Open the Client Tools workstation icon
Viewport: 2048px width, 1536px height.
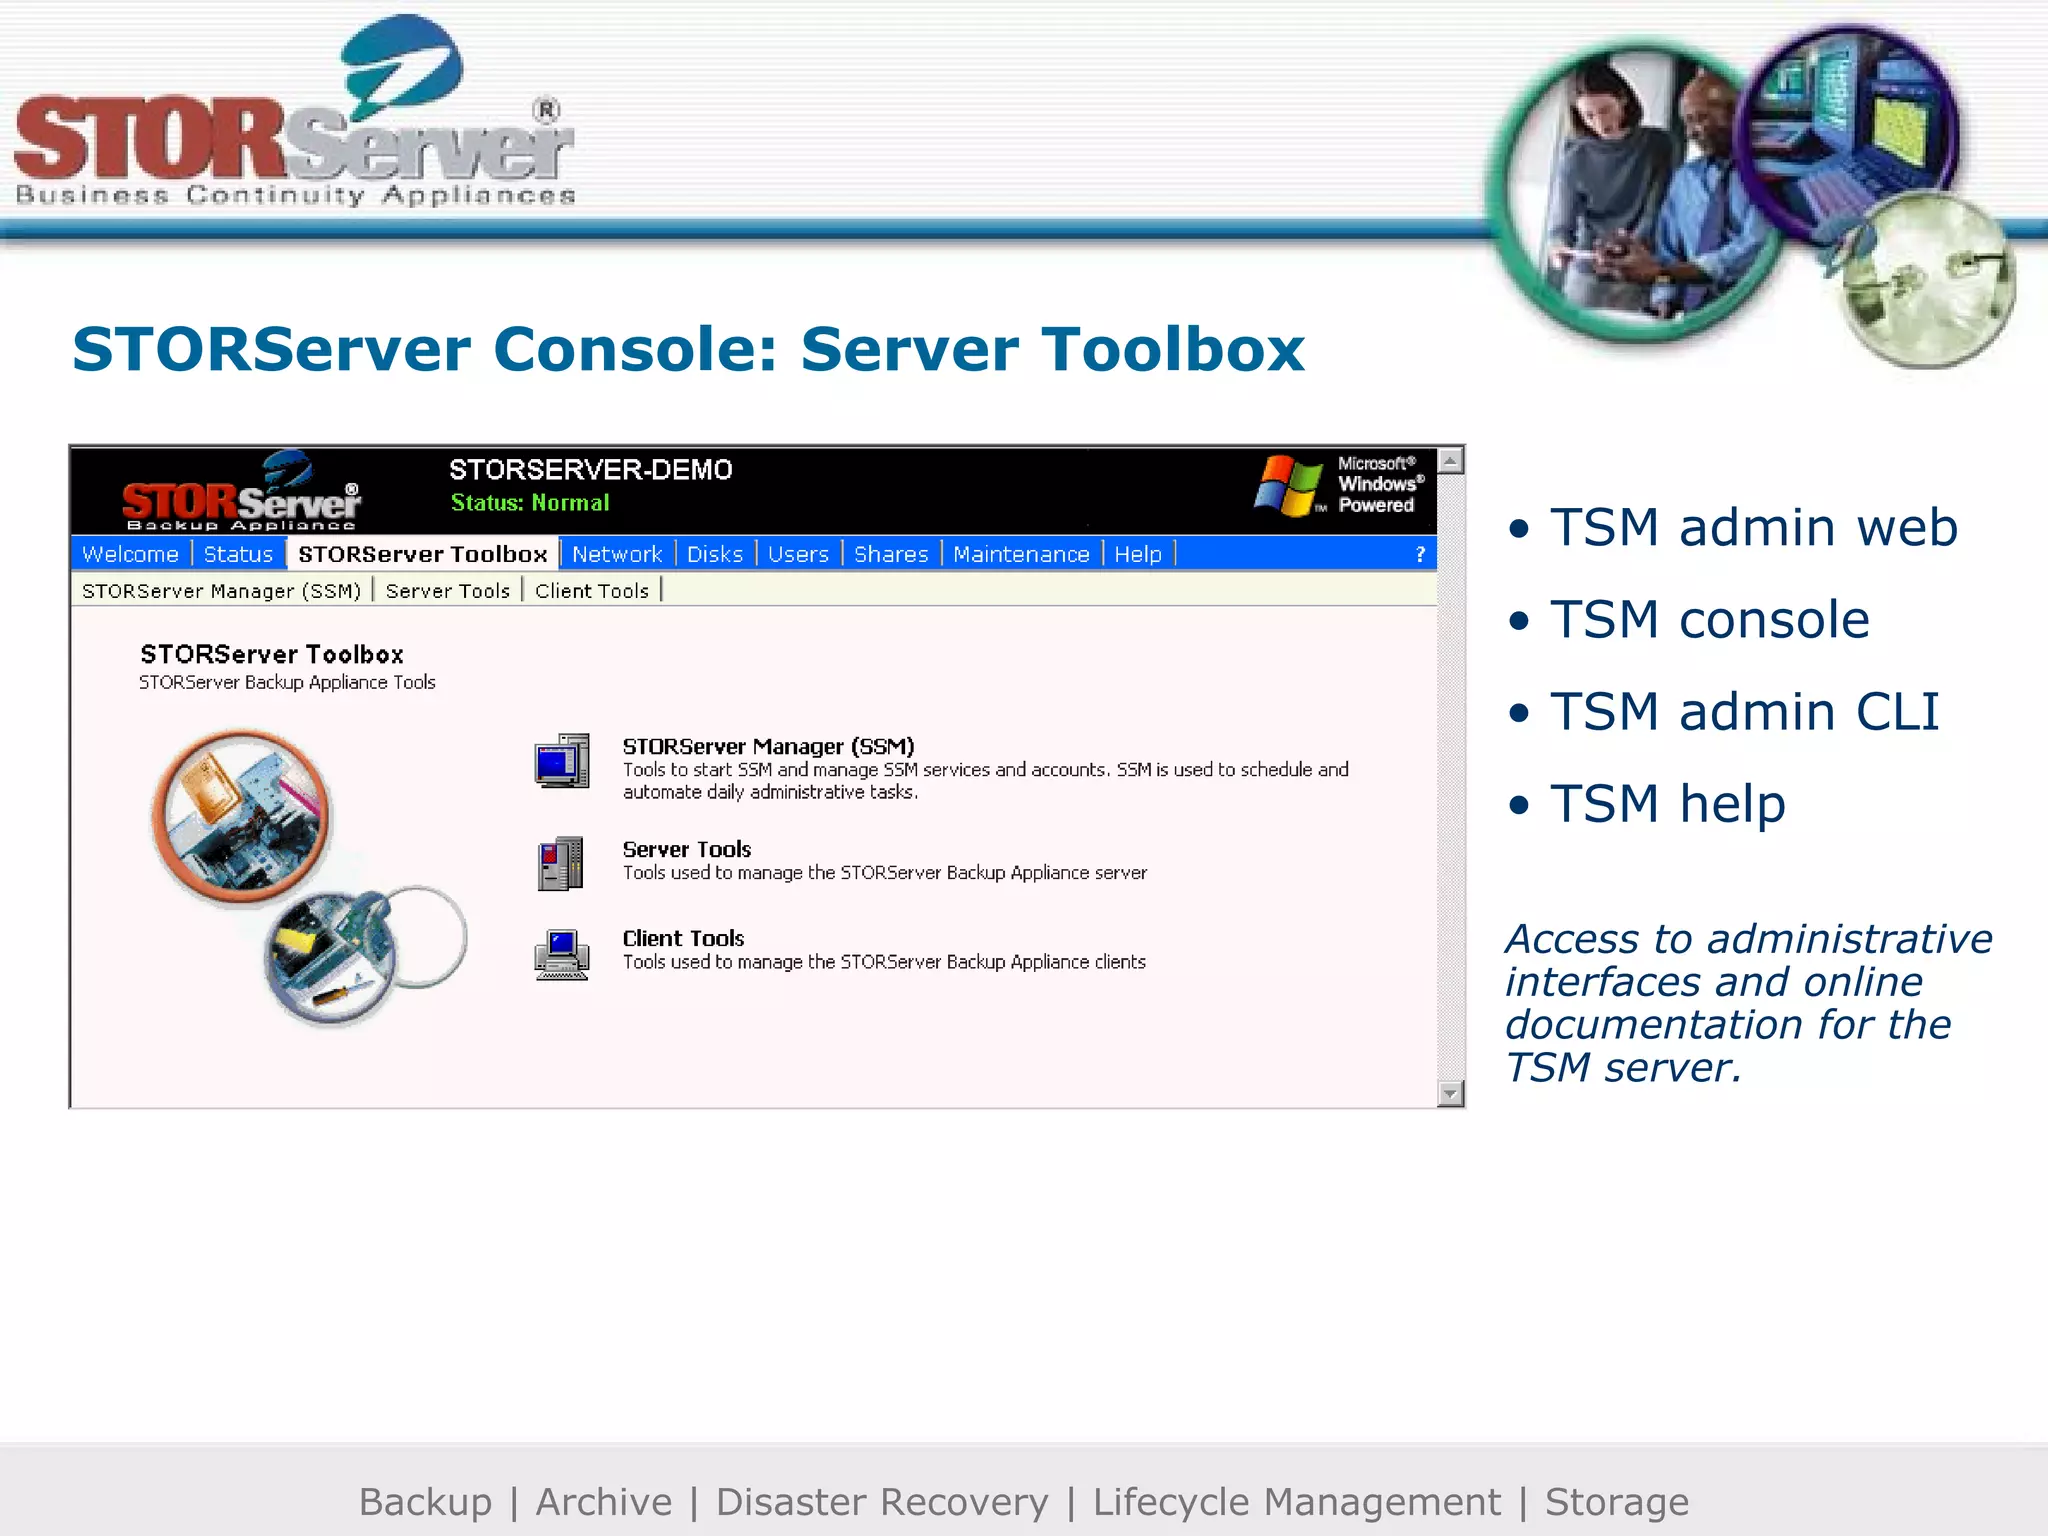(562, 955)
